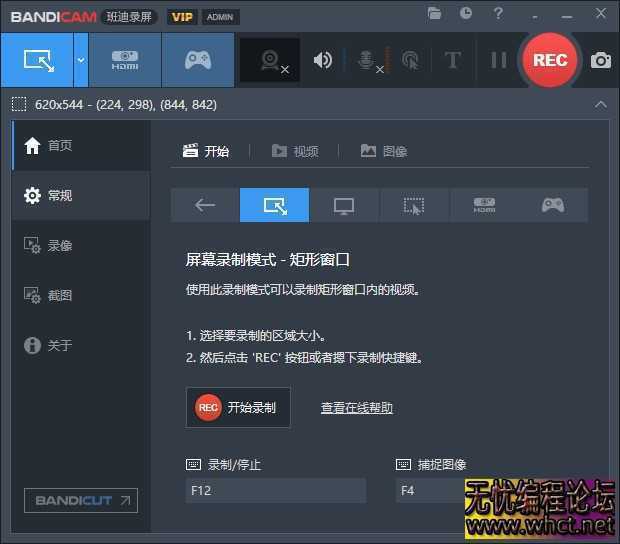The width and height of the screenshot is (620, 544).
Task: Choose the fullscreen monitor mode icon
Action: pos(344,205)
